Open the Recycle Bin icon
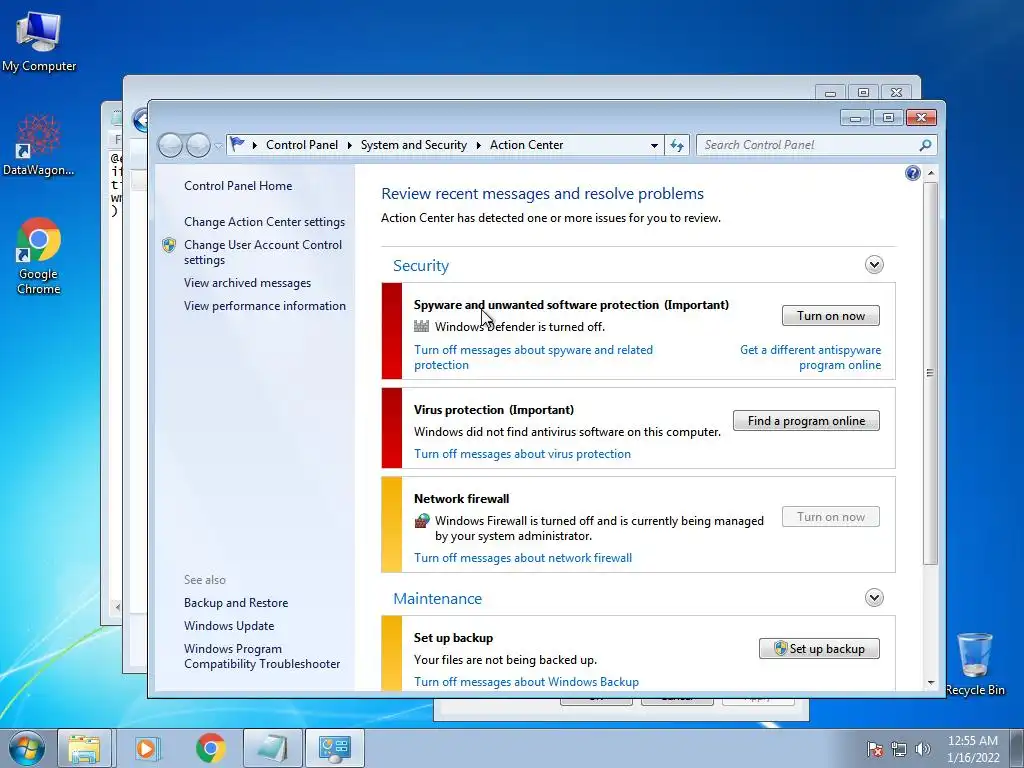Screen dimensions: 1024x768 tap(974, 664)
